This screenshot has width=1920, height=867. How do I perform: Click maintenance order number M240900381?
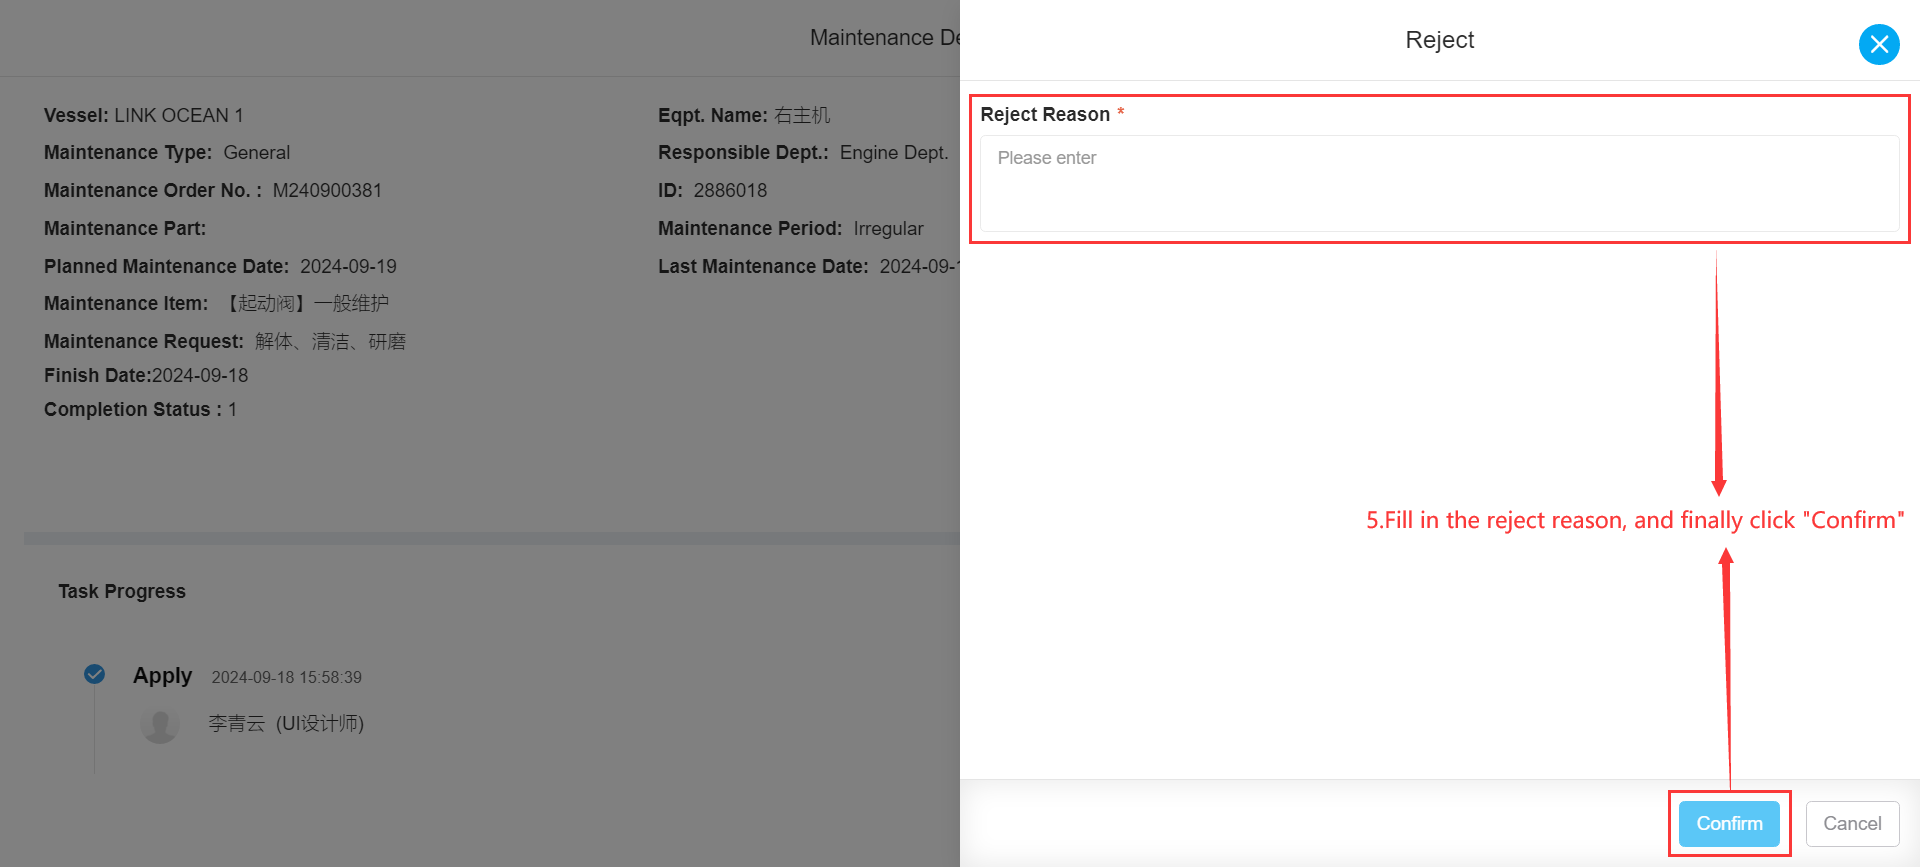pyautogui.click(x=327, y=190)
